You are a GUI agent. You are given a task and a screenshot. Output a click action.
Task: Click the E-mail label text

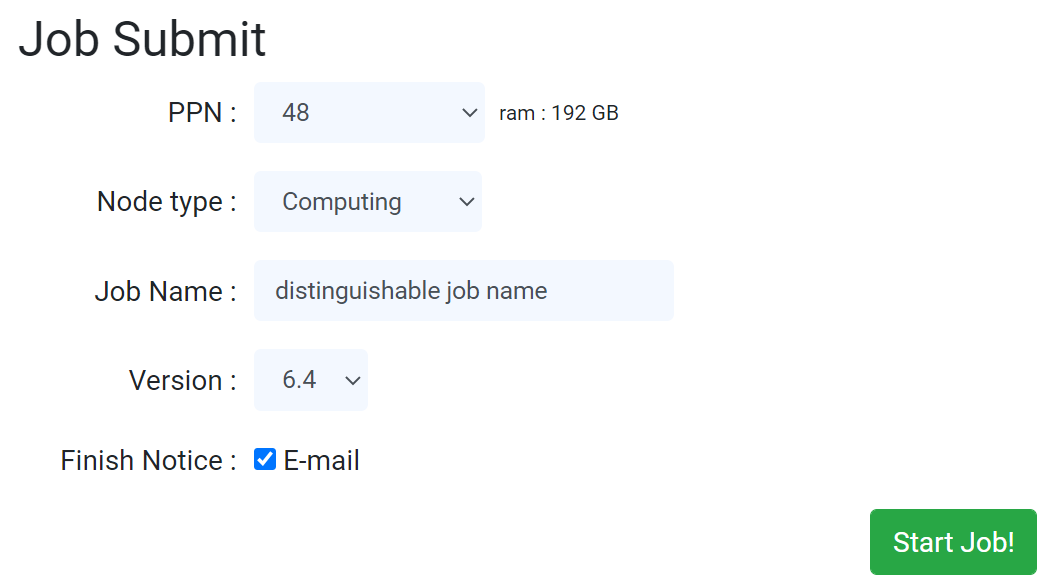coord(321,461)
